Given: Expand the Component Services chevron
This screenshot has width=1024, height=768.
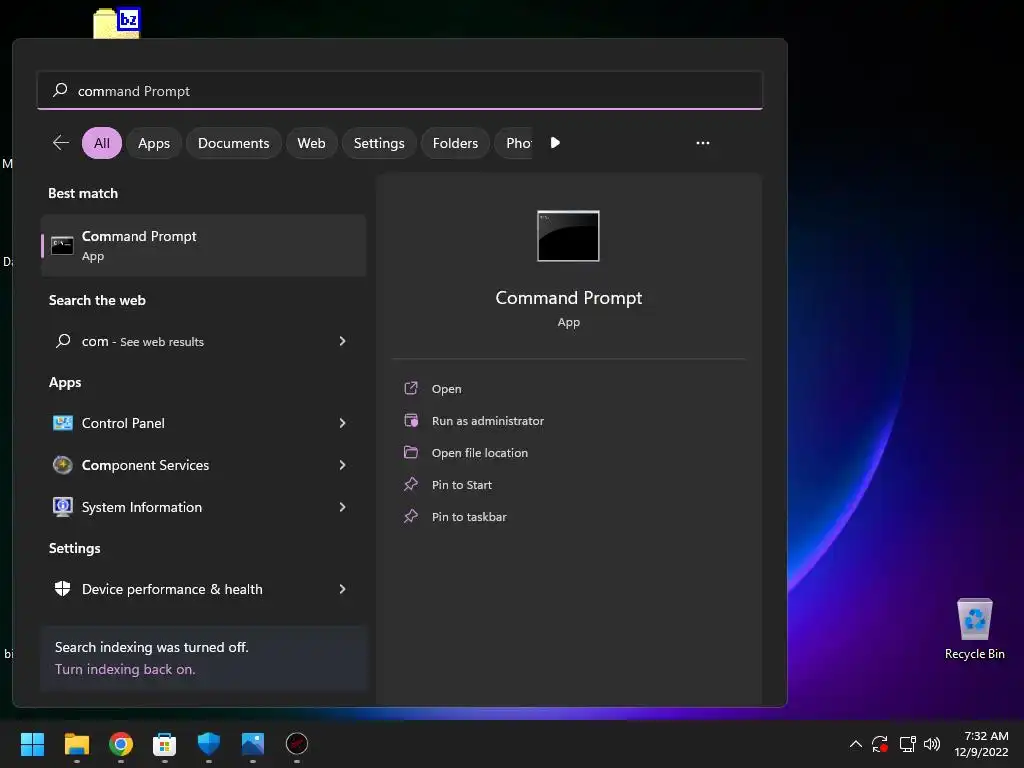Looking at the screenshot, I should click(x=342, y=465).
